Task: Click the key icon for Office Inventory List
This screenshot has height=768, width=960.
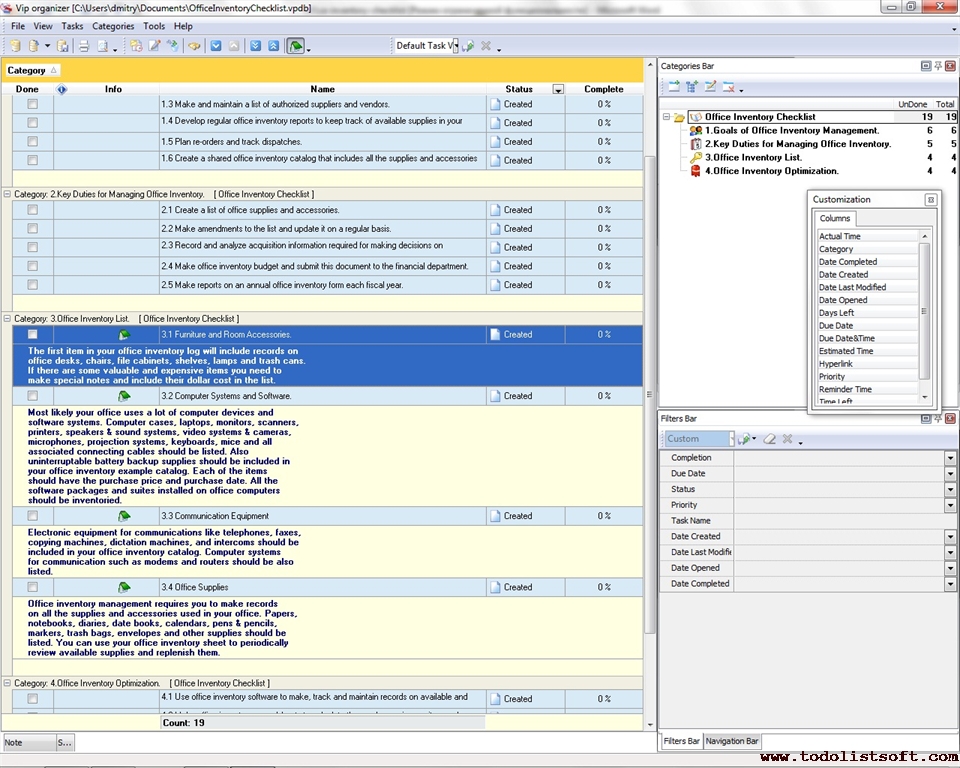Action: (695, 157)
